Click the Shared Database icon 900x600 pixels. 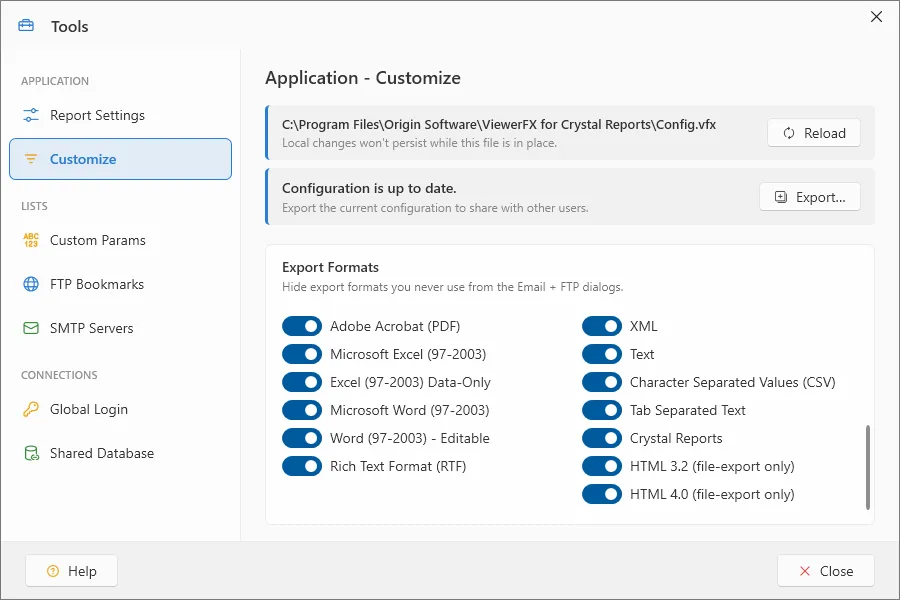pyautogui.click(x=32, y=453)
